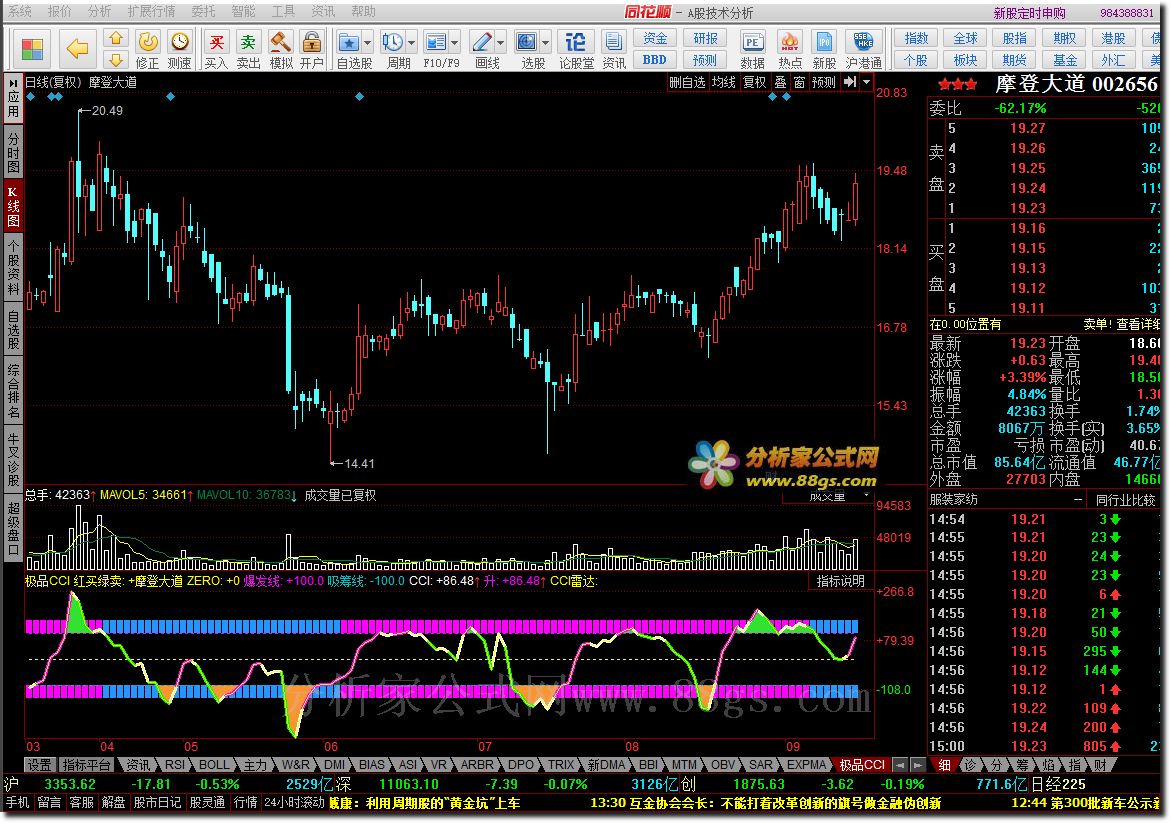The image size is (1172, 823).
Task: Select the BOLL indicator tab
Action: (x=214, y=765)
